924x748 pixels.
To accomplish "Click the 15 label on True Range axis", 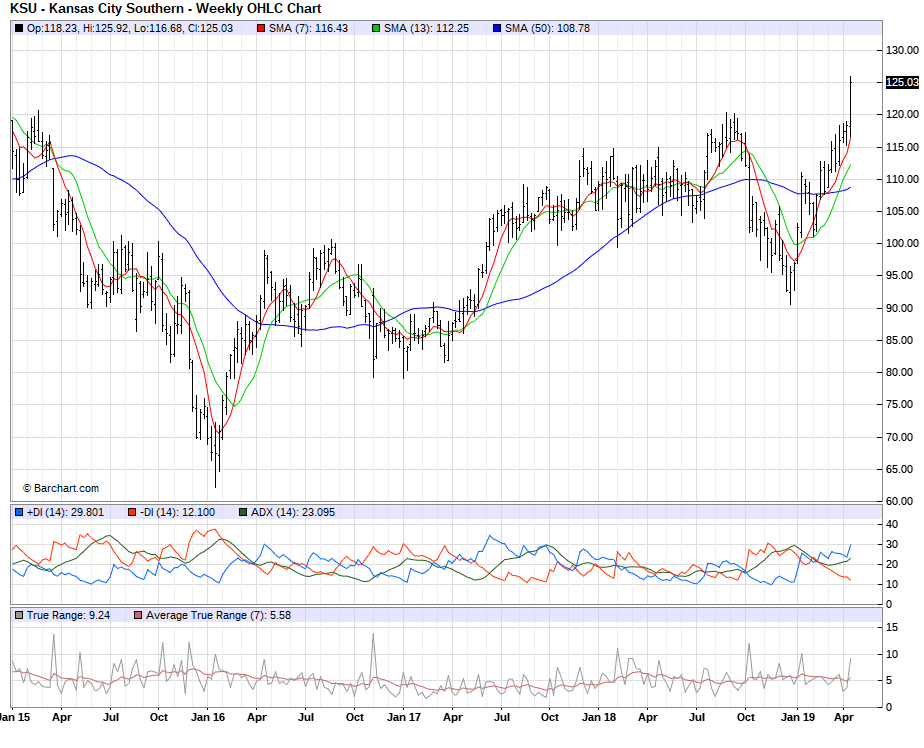I will (892, 628).
